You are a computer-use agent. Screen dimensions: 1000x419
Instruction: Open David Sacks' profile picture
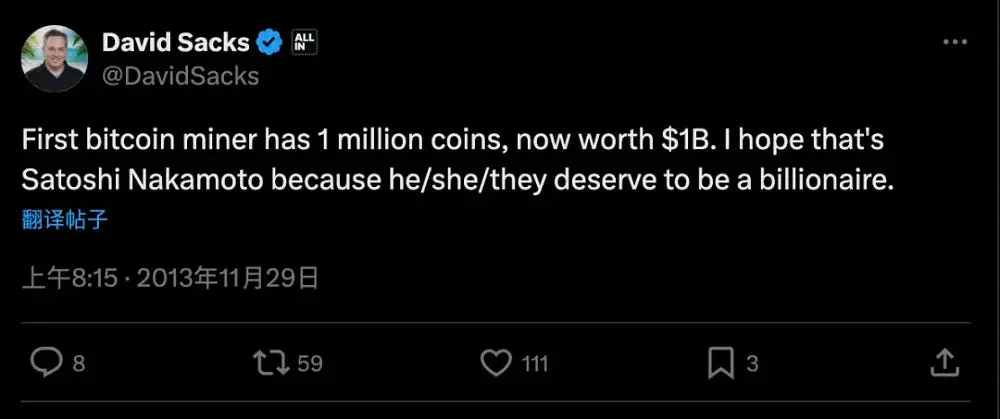(x=54, y=58)
